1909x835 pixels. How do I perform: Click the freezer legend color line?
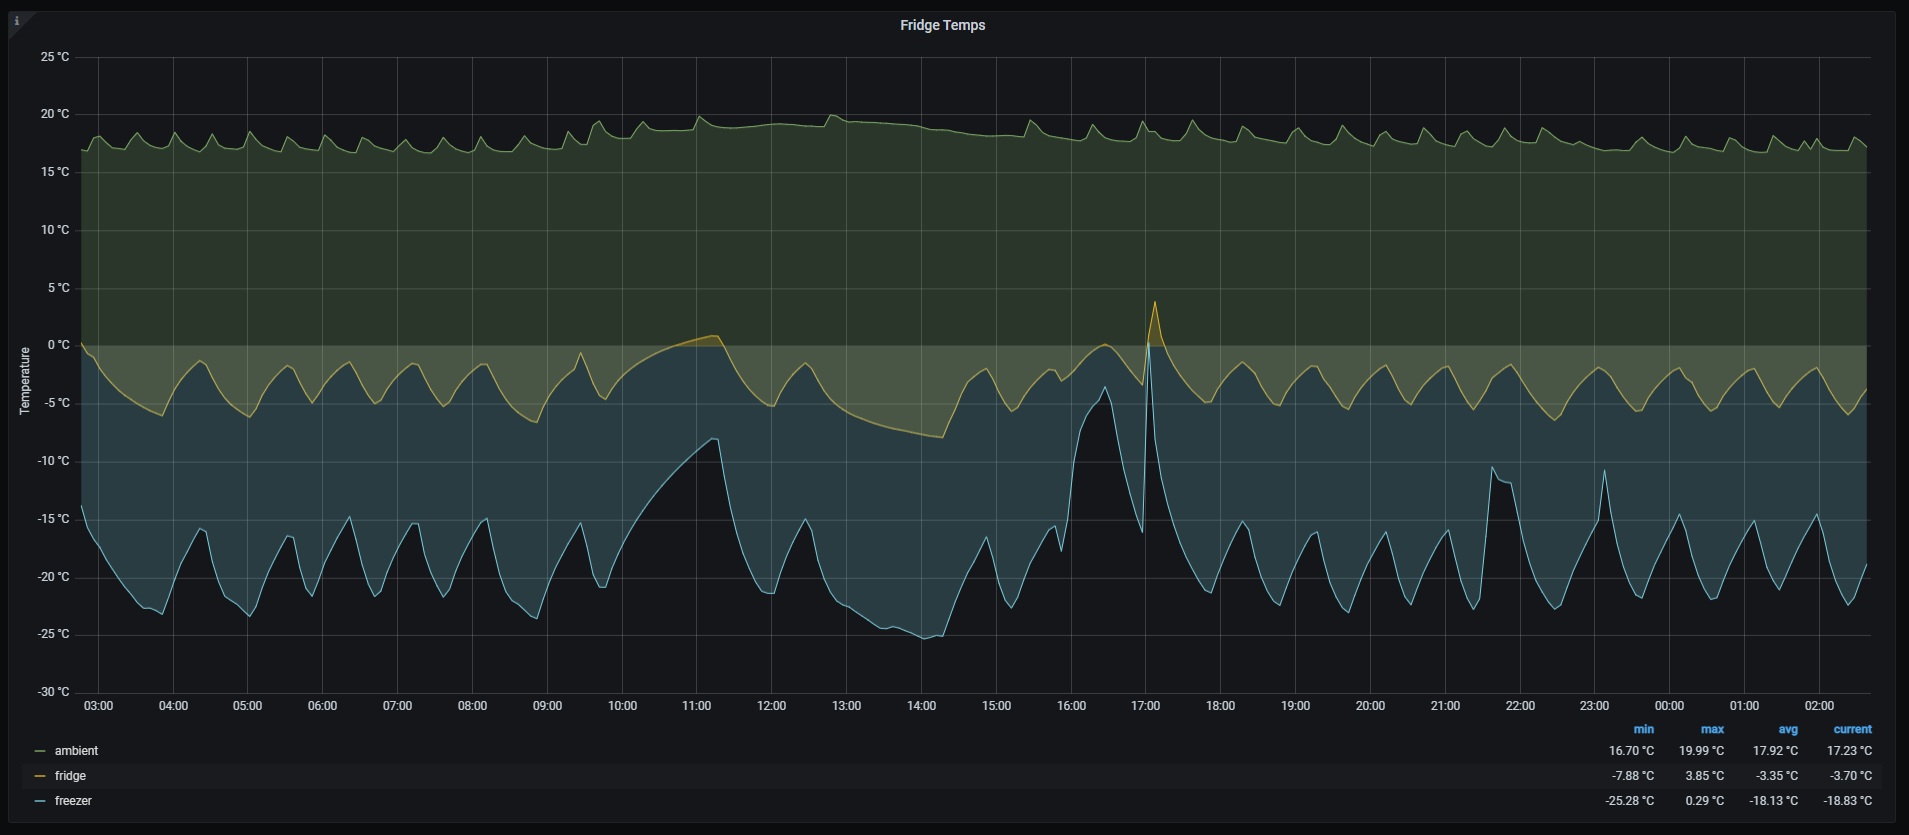point(40,801)
